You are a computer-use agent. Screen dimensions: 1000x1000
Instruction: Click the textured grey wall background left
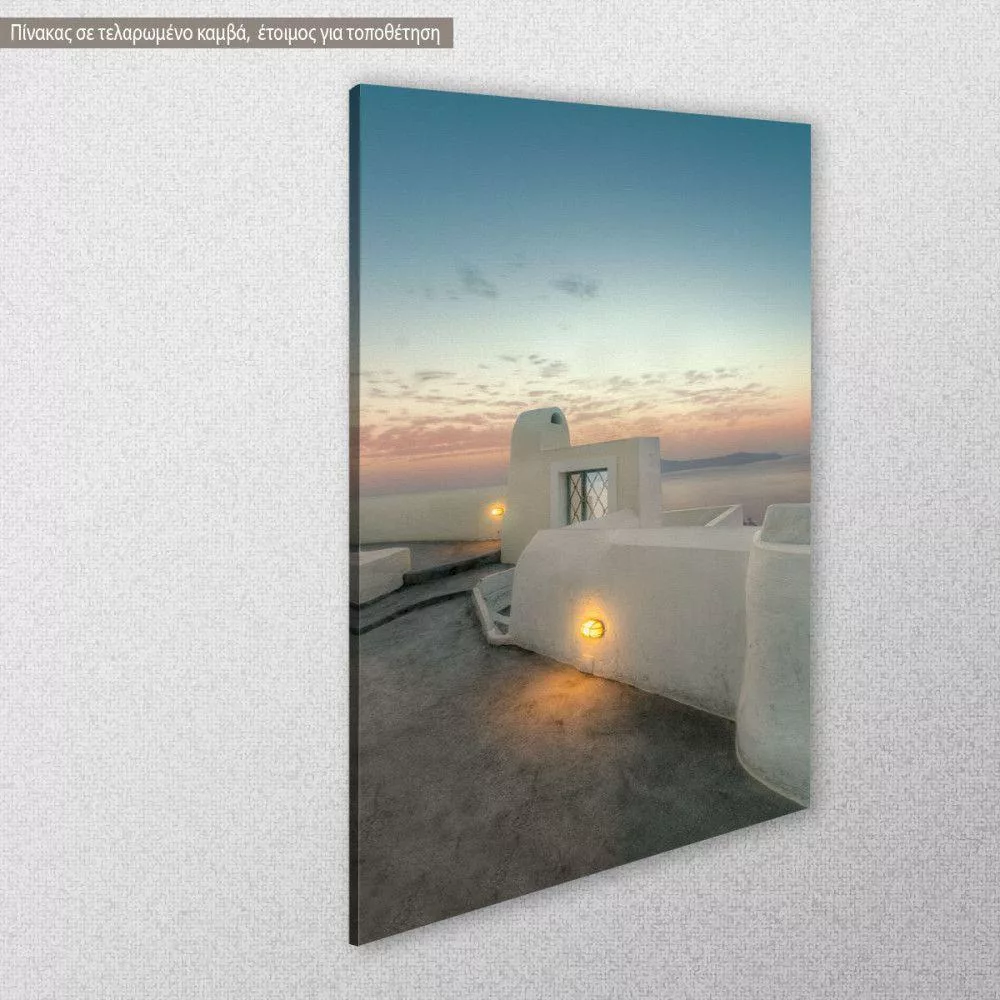pos(170,500)
